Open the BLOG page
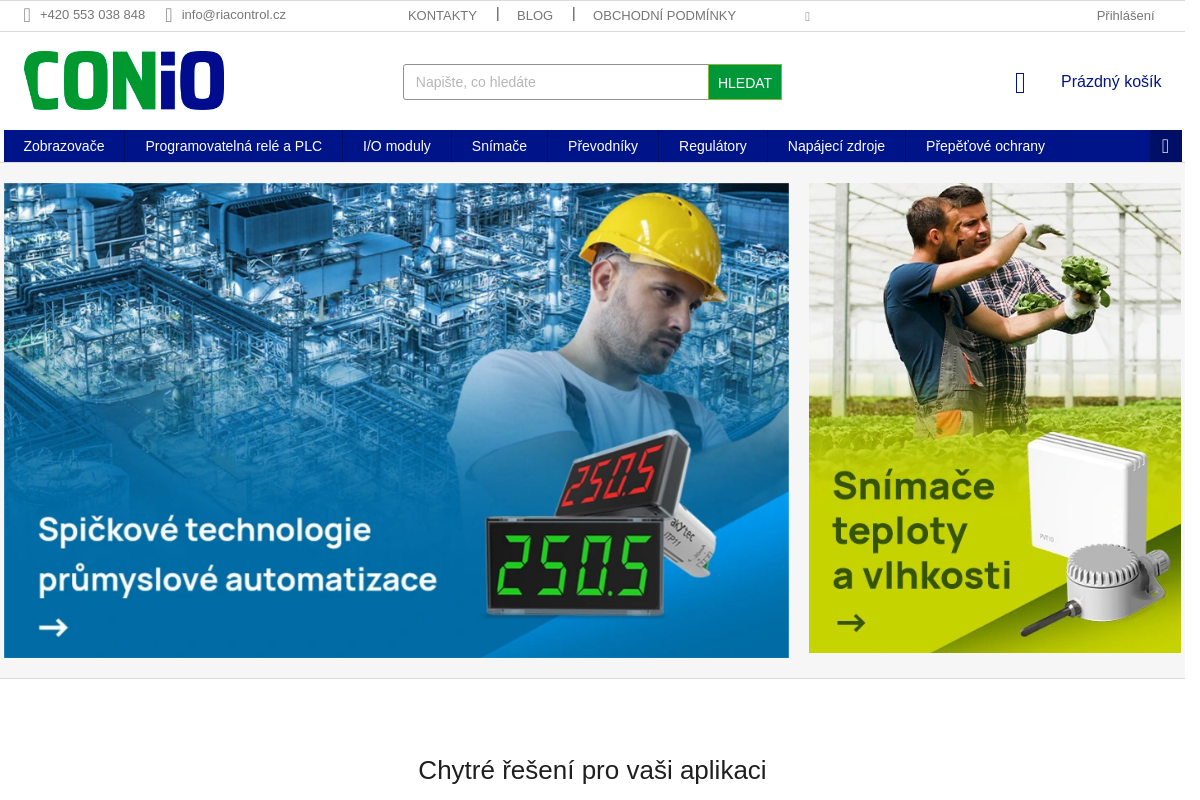This screenshot has width=1200, height=800. point(535,15)
